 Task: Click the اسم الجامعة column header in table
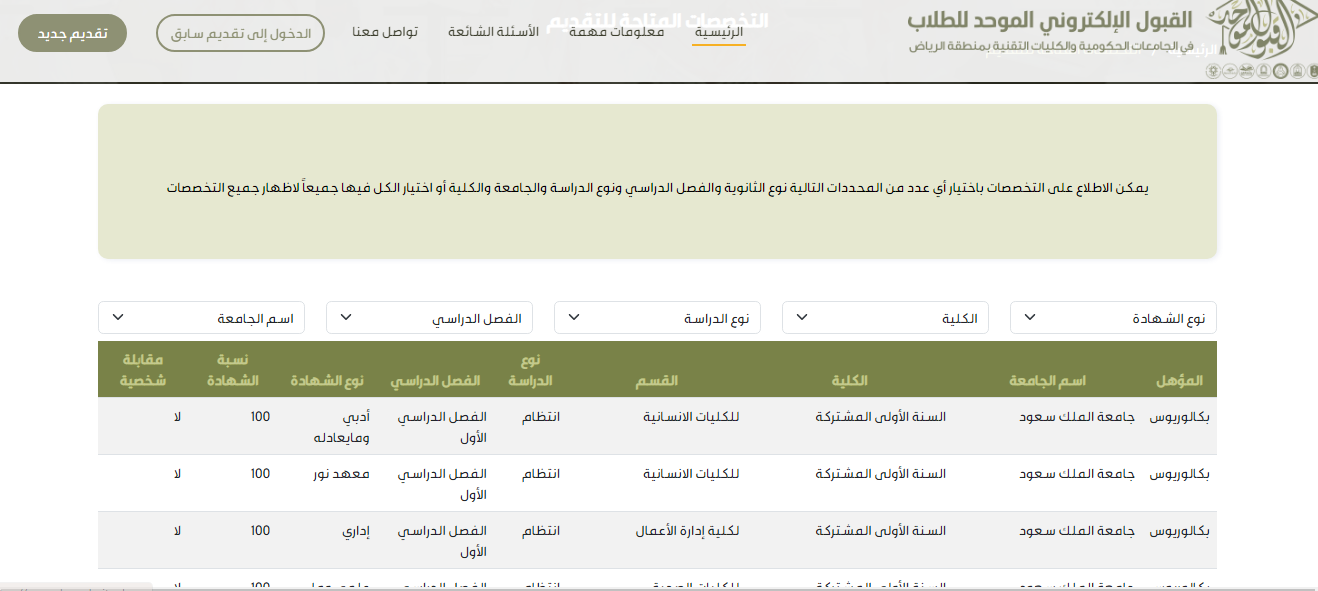point(1047,381)
